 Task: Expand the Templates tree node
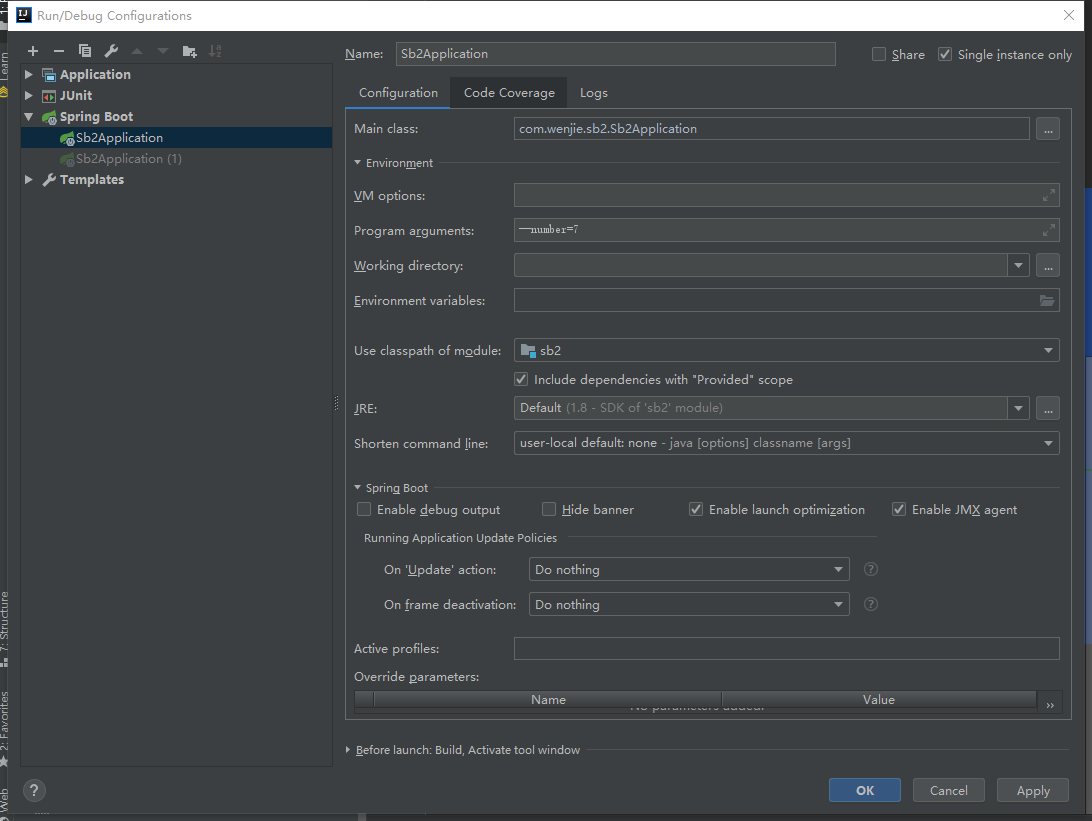(x=29, y=180)
